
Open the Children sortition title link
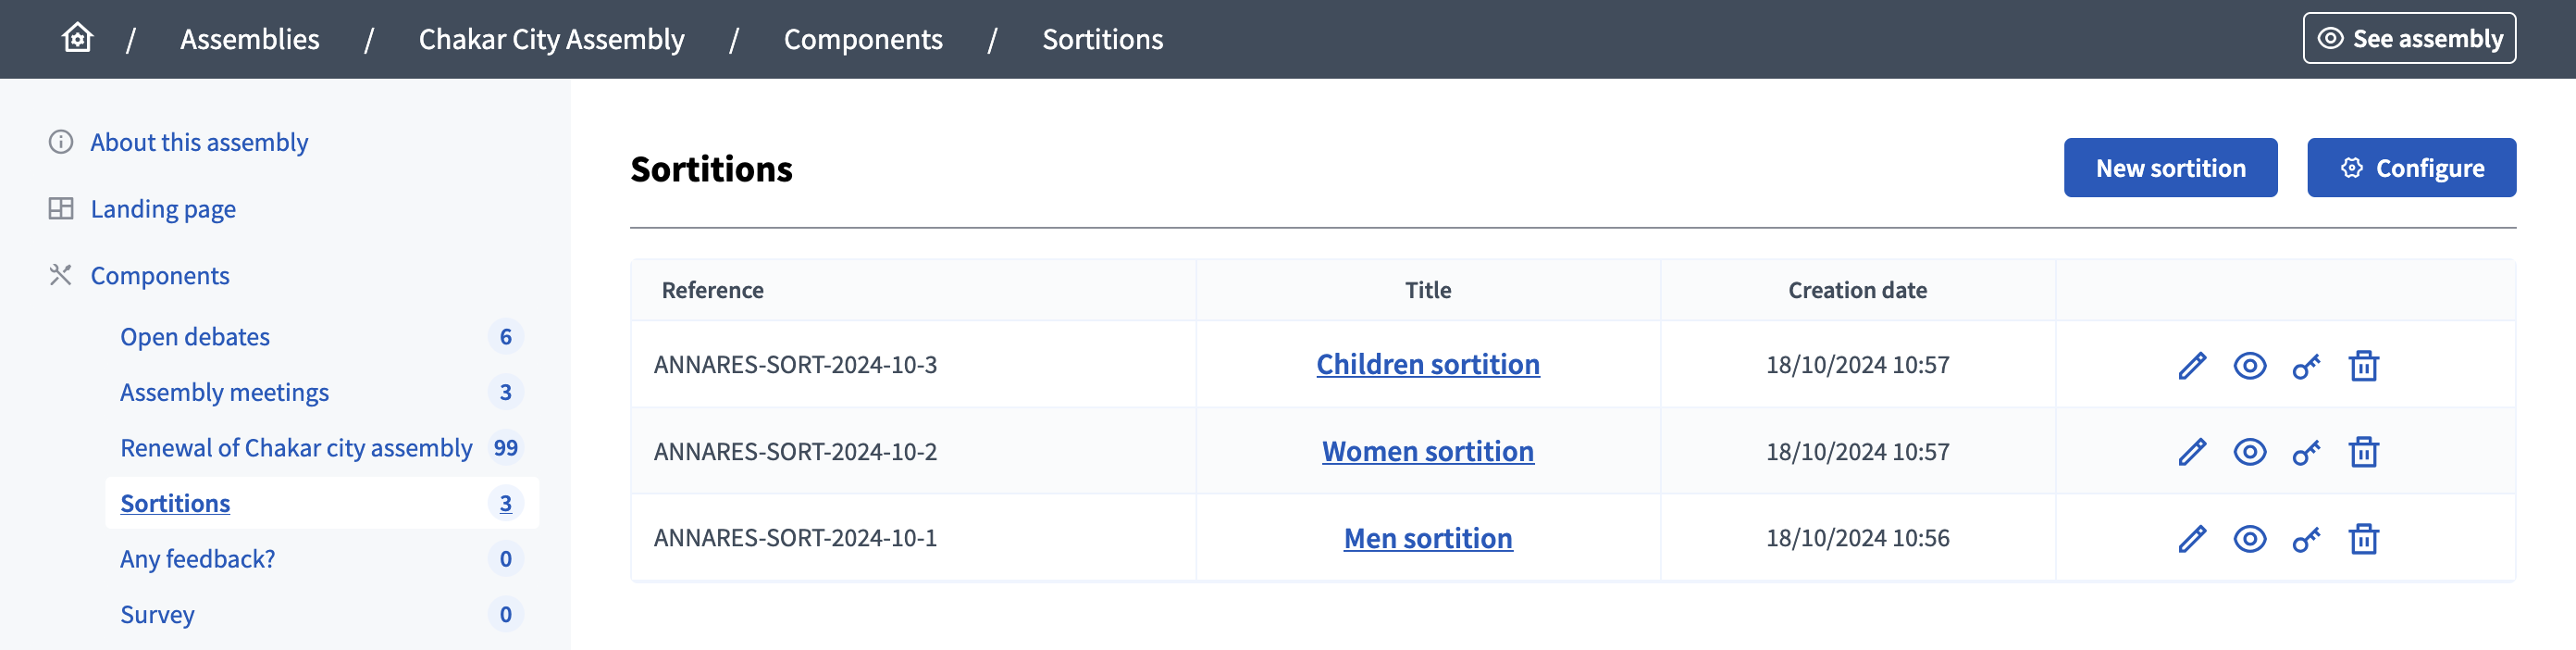point(1427,364)
